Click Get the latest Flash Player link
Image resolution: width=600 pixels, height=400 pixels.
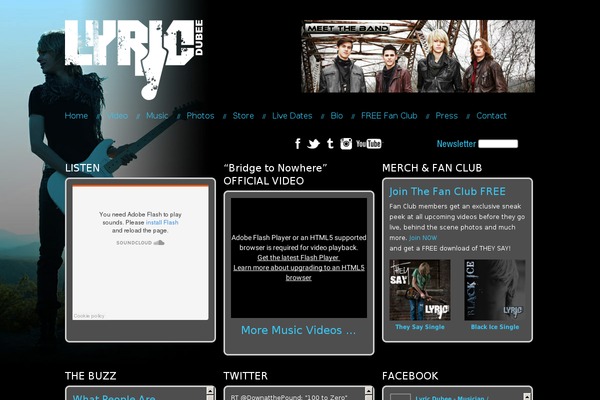coord(298,258)
